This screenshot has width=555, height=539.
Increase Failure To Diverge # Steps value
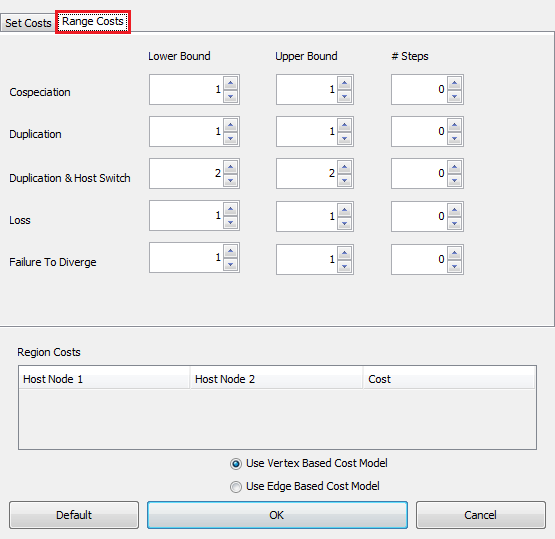[454, 253]
